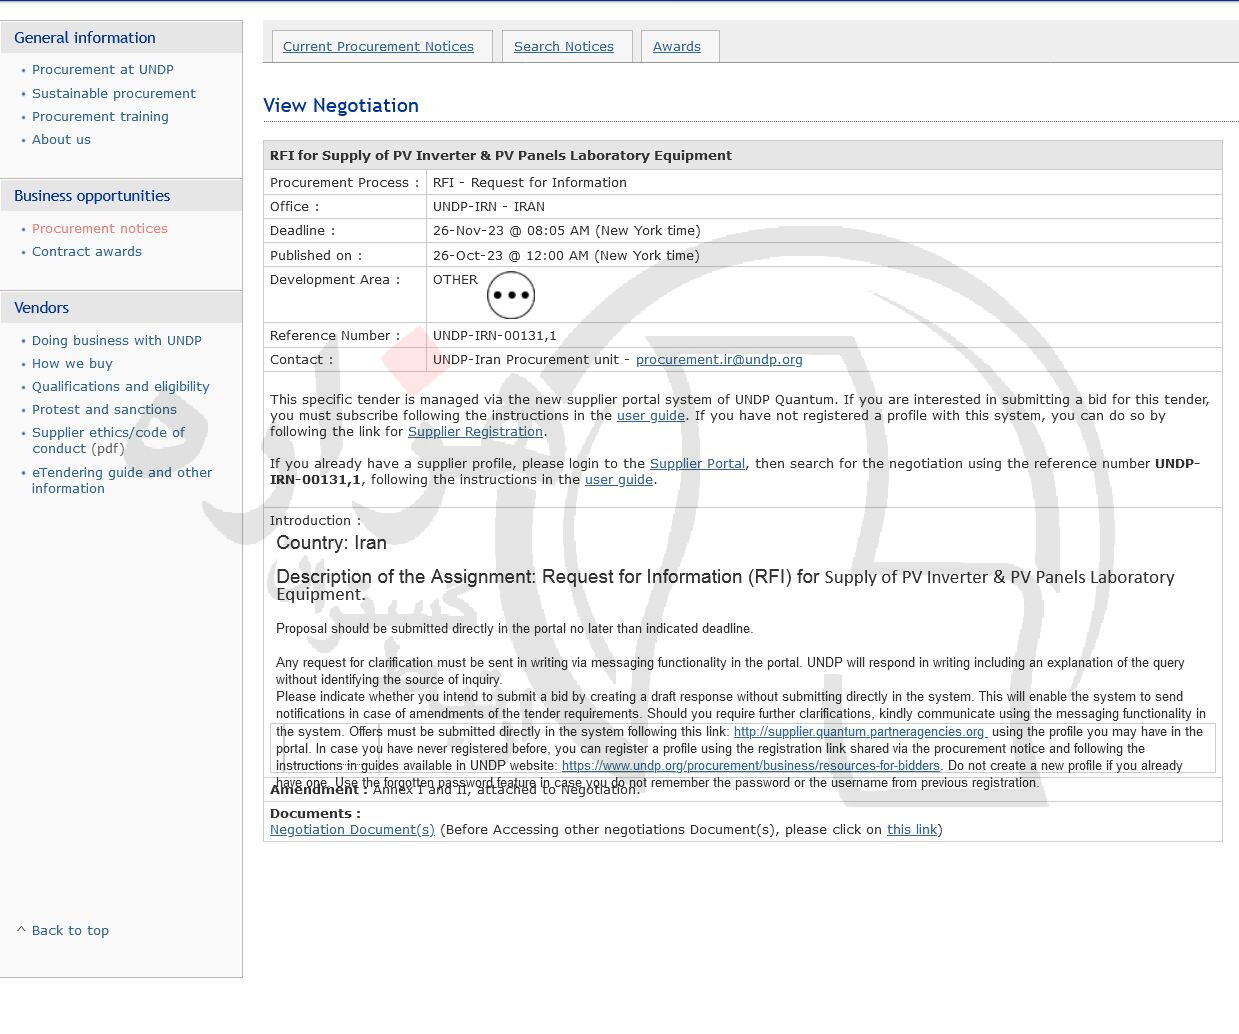Open the Supplier Portal login link
The height and width of the screenshot is (1034, 1239).
coord(697,464)
